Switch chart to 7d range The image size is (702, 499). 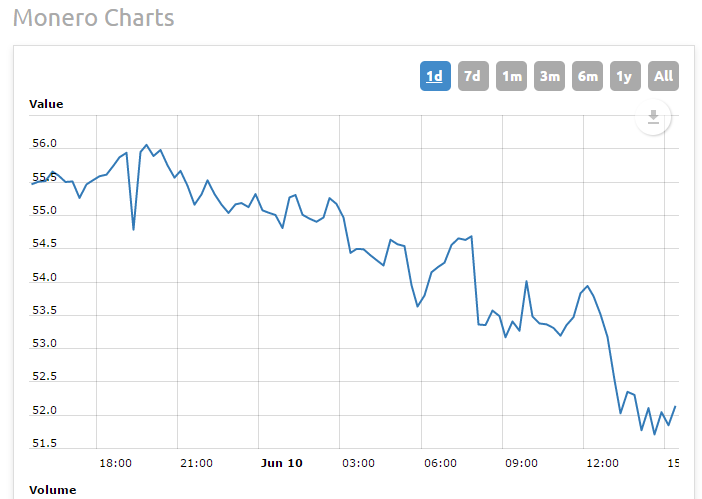[473, 76]
